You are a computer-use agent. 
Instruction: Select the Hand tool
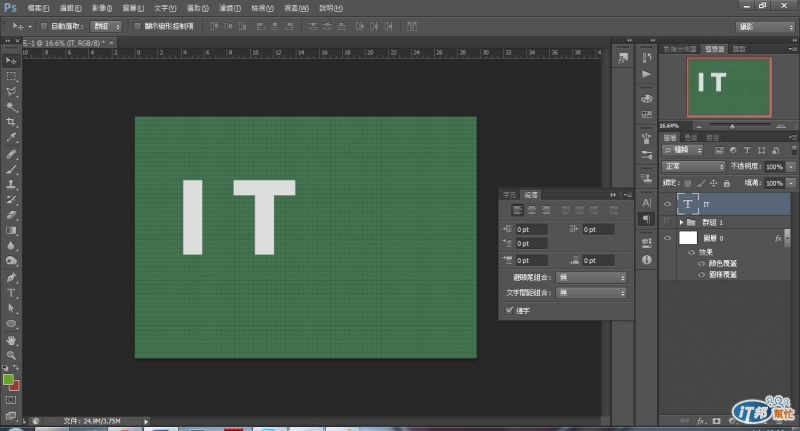pos(12,340)
